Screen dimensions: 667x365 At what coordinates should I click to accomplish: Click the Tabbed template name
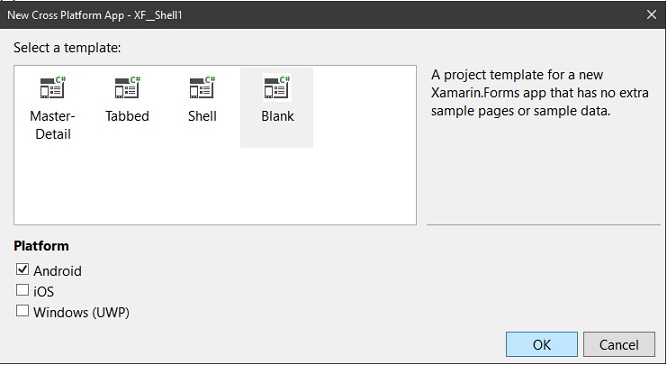click(127, 116)
